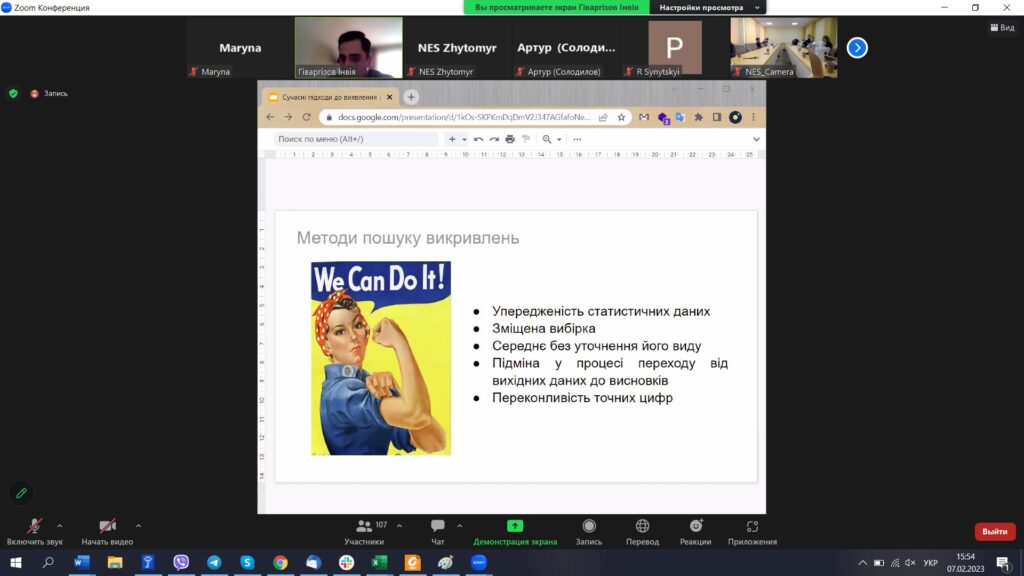This screenshot has width=1024, height=576.
Task: Select the paint format roller tool
Action: click(526, 139)
